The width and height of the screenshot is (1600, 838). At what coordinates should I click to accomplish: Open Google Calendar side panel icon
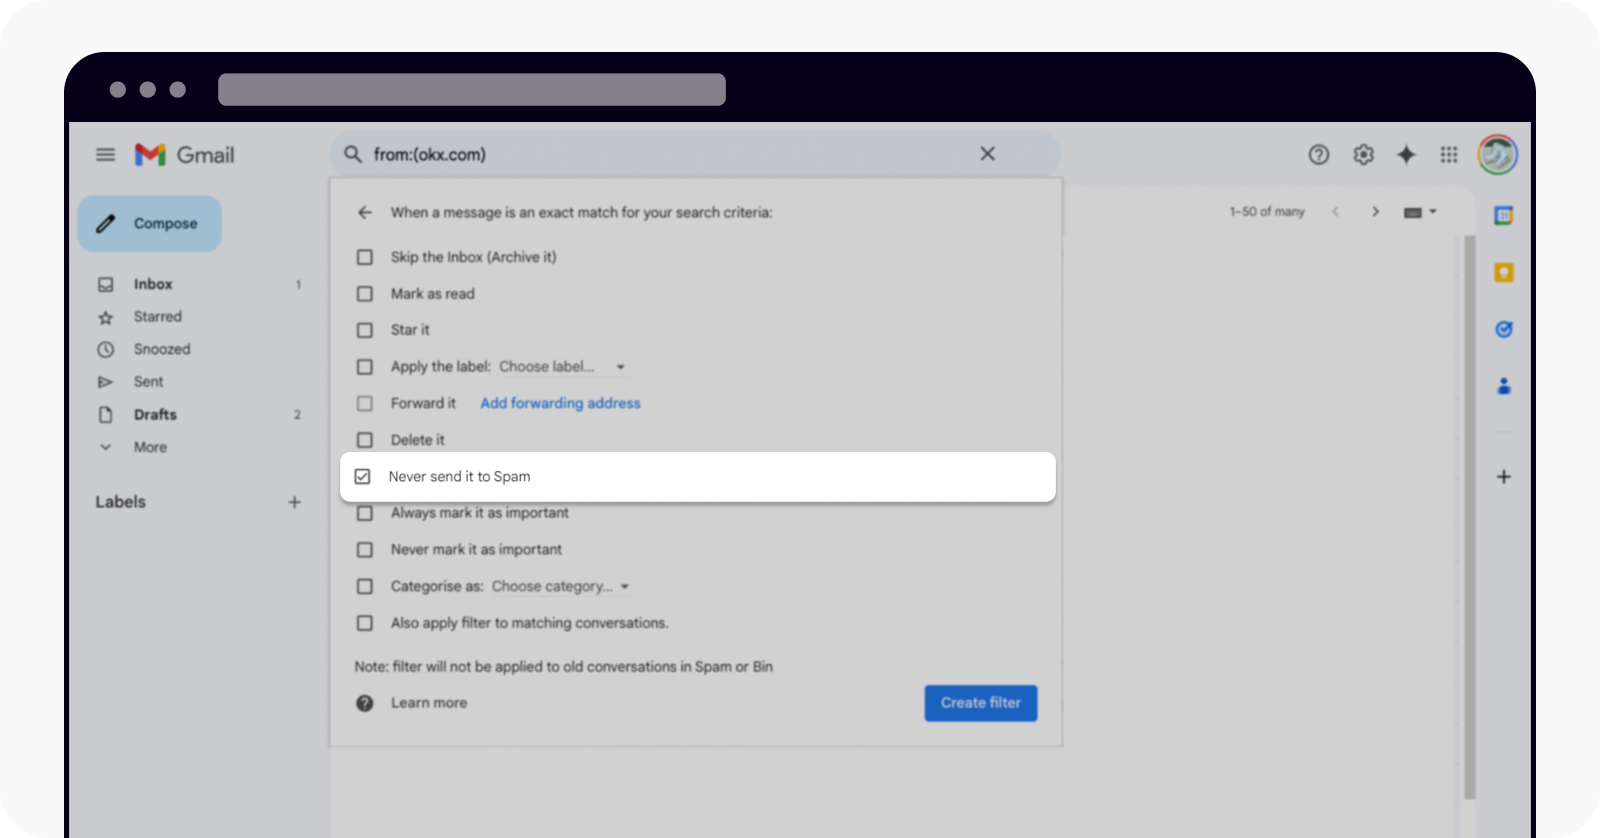pos(1504,215)
